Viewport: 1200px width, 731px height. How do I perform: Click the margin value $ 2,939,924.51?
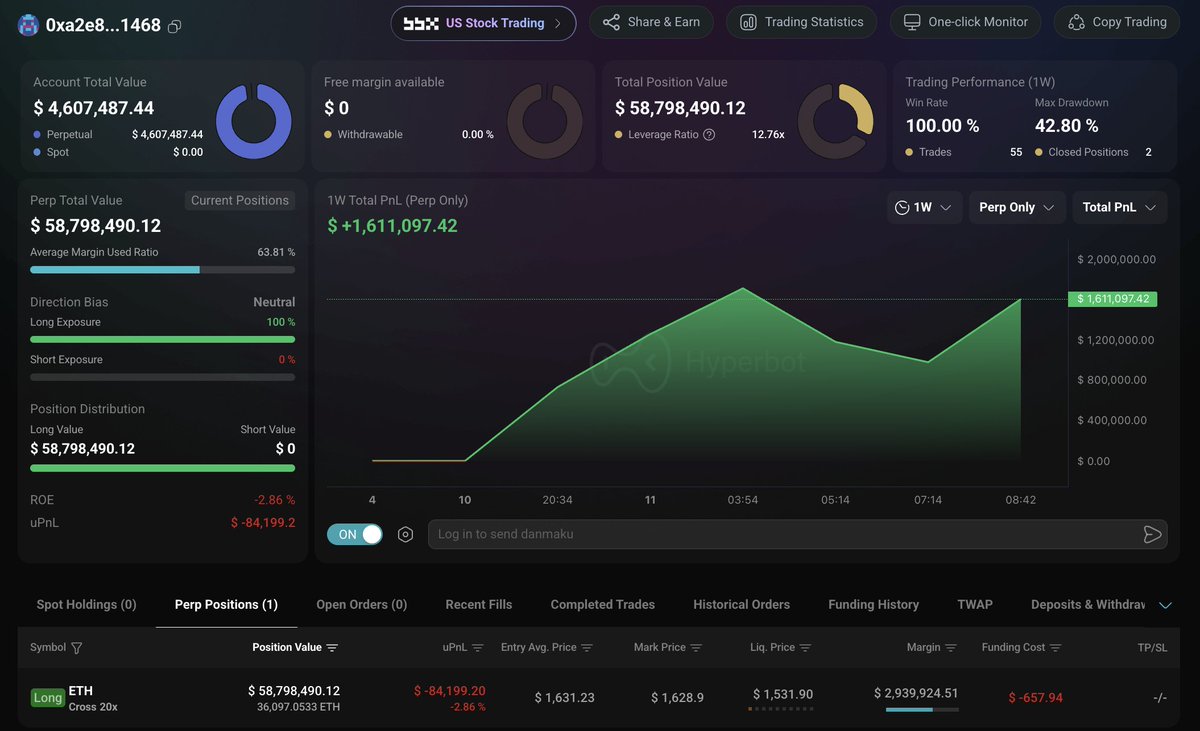916,693
